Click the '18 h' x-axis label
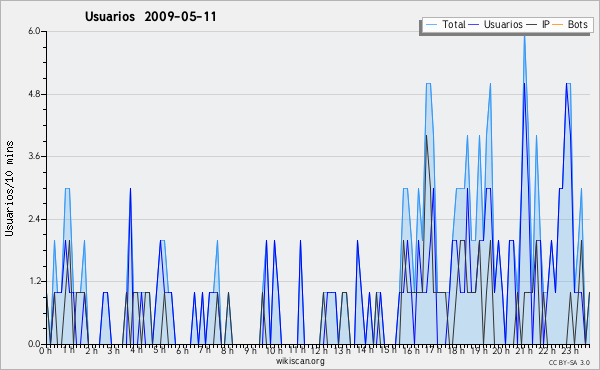The width and height of the screenshot is (600, 370). click(x=456, y=350)
